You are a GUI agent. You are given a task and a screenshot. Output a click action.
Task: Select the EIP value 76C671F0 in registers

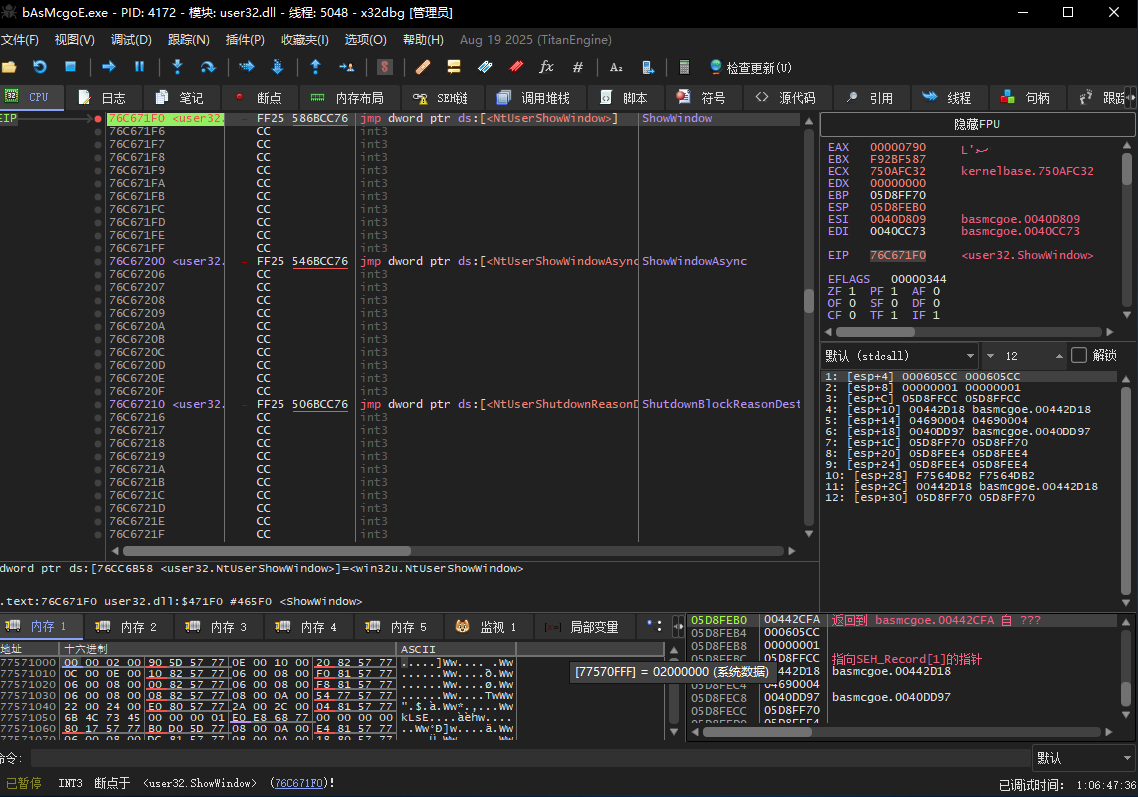[x=898, y=256]
